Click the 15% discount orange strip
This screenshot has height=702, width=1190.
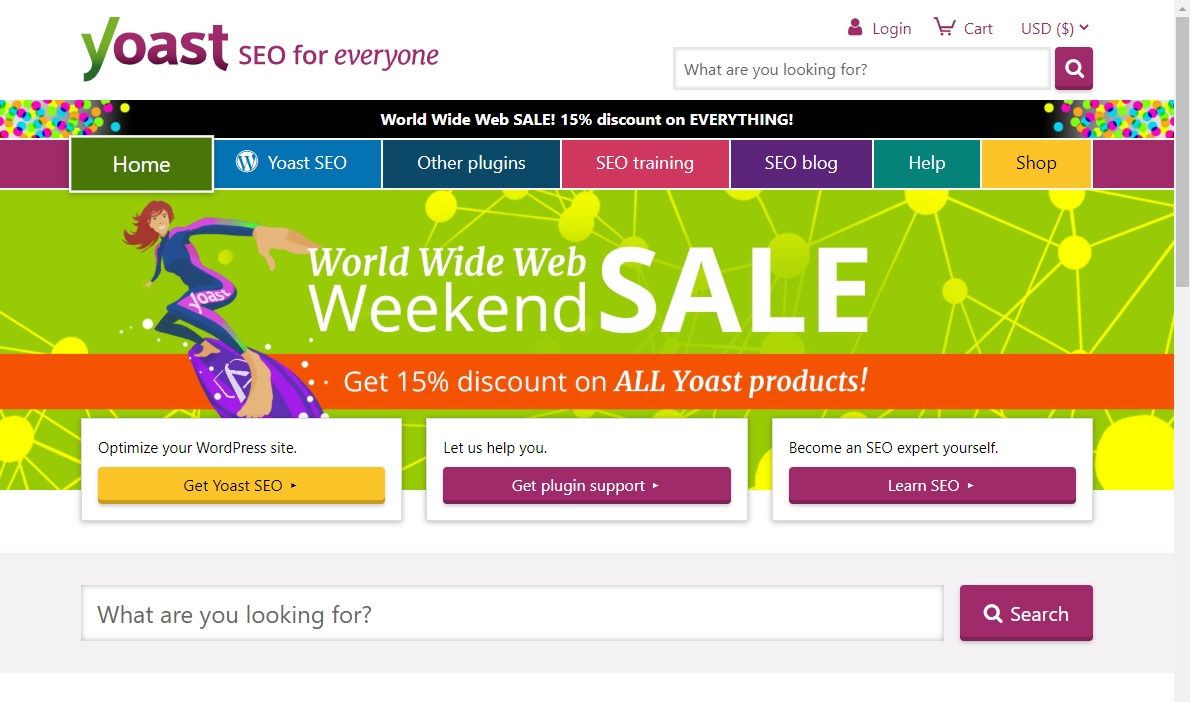pos(587,381)
